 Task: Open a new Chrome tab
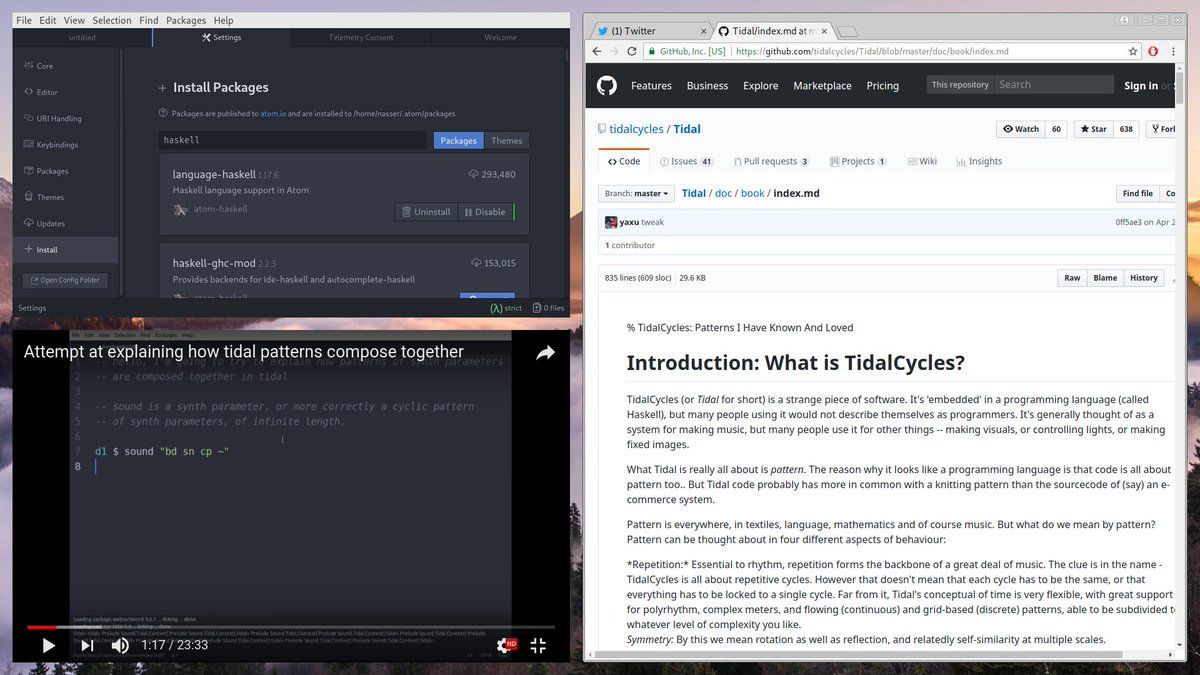click(847, 32)
